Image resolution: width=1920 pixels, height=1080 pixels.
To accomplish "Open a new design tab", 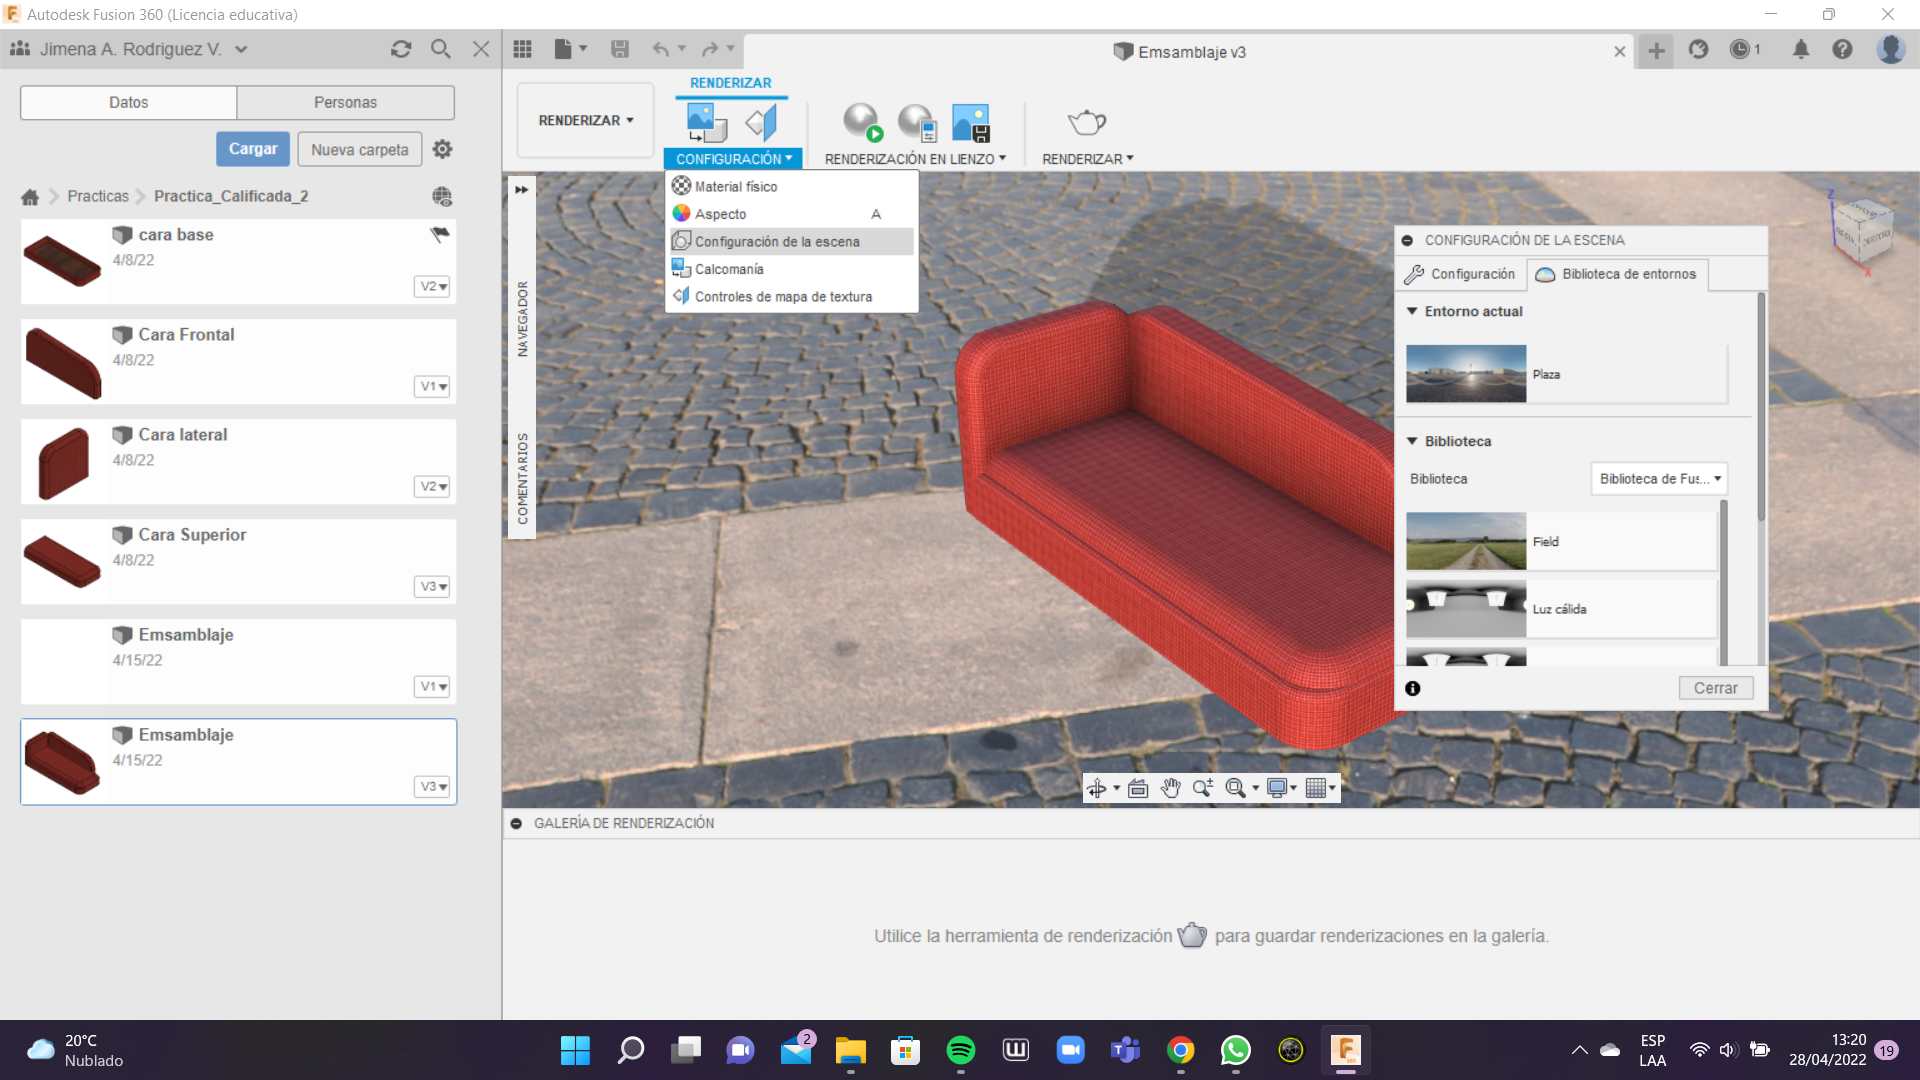I will (x=1657, y=50).
